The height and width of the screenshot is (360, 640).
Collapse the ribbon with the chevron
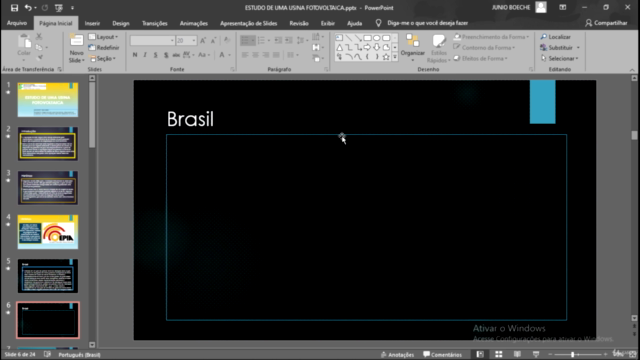(x=632, y=70)
